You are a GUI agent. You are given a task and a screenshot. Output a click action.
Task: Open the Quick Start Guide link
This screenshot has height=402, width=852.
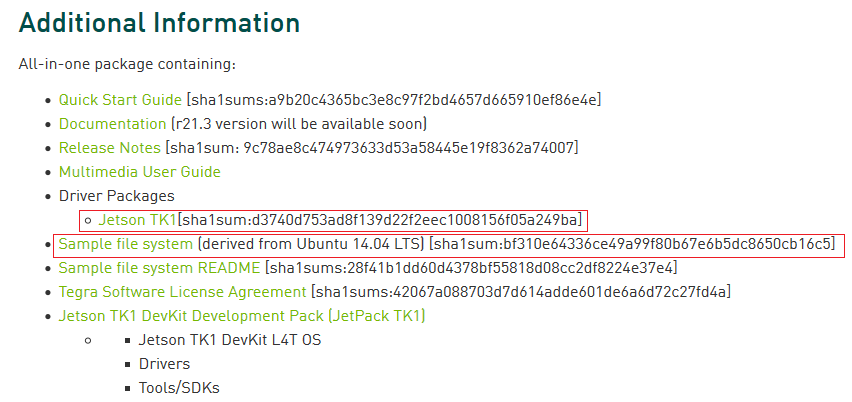point(120,100)
